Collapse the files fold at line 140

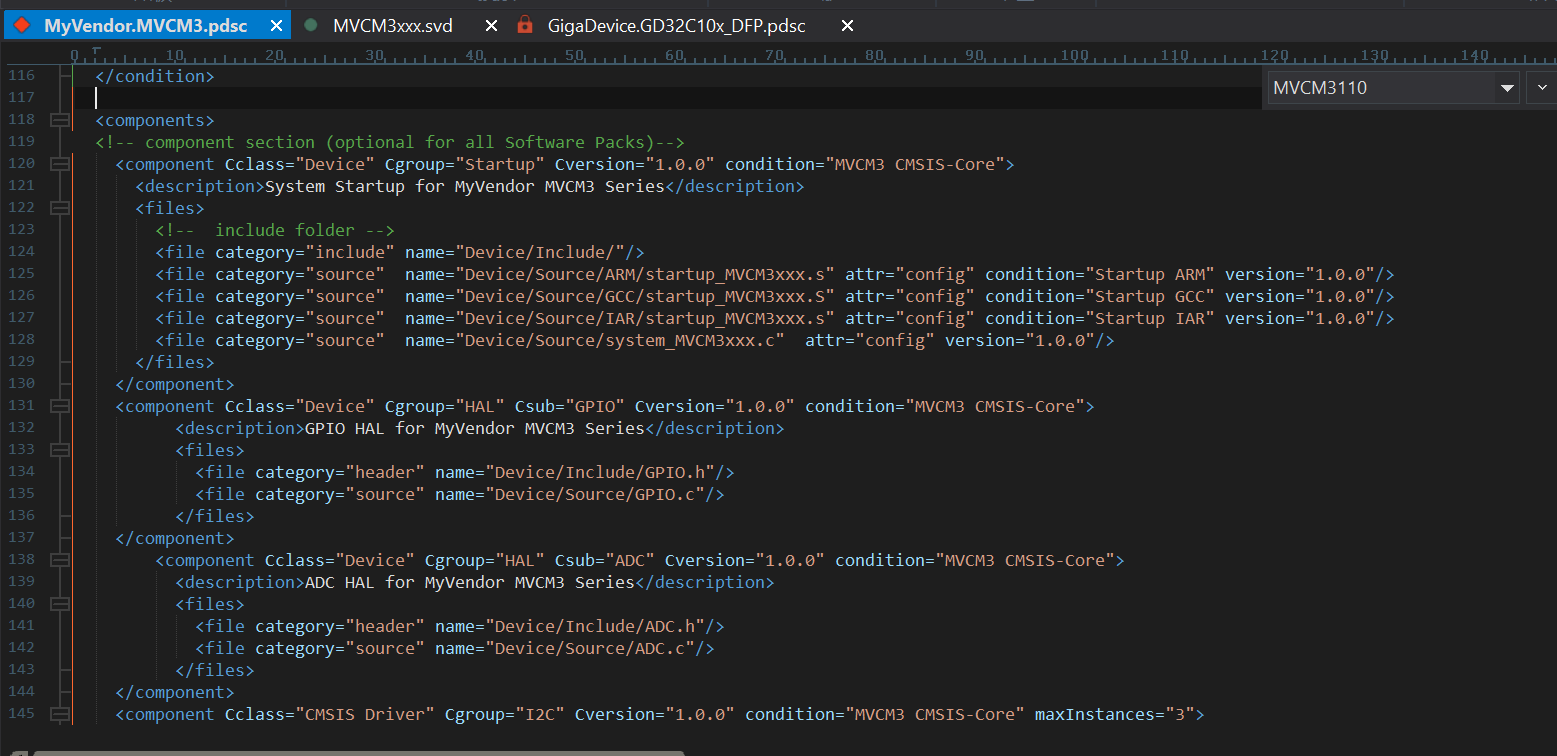coord(59,604)
